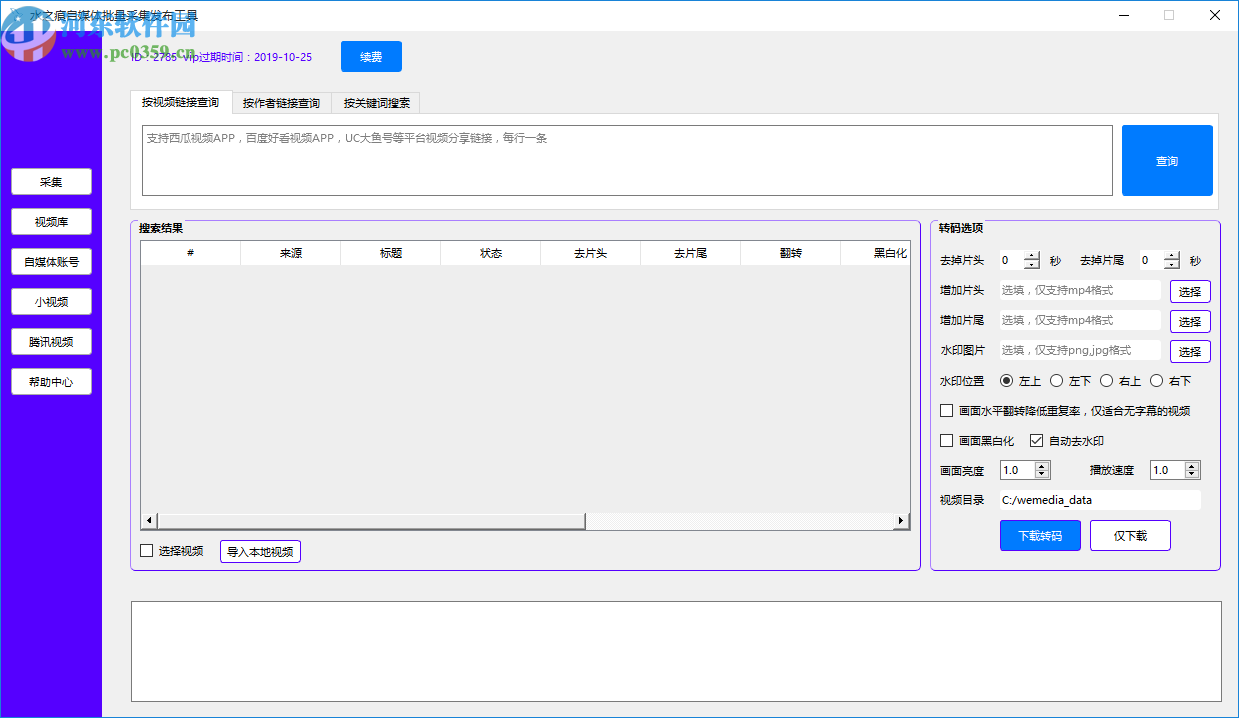
Task: Focus the 增加片头 file path field
Action: (1080, 290)
